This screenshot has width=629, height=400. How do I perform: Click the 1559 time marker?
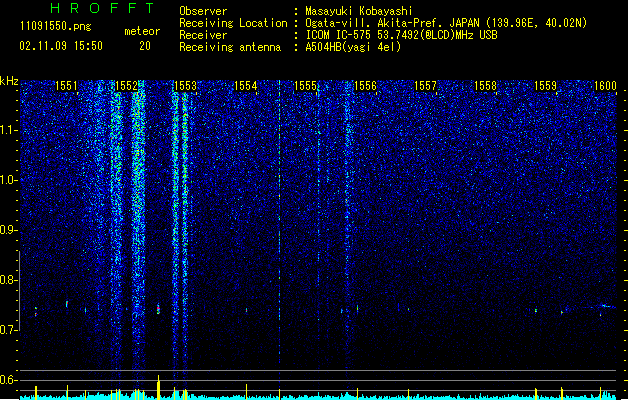point(546,86)
